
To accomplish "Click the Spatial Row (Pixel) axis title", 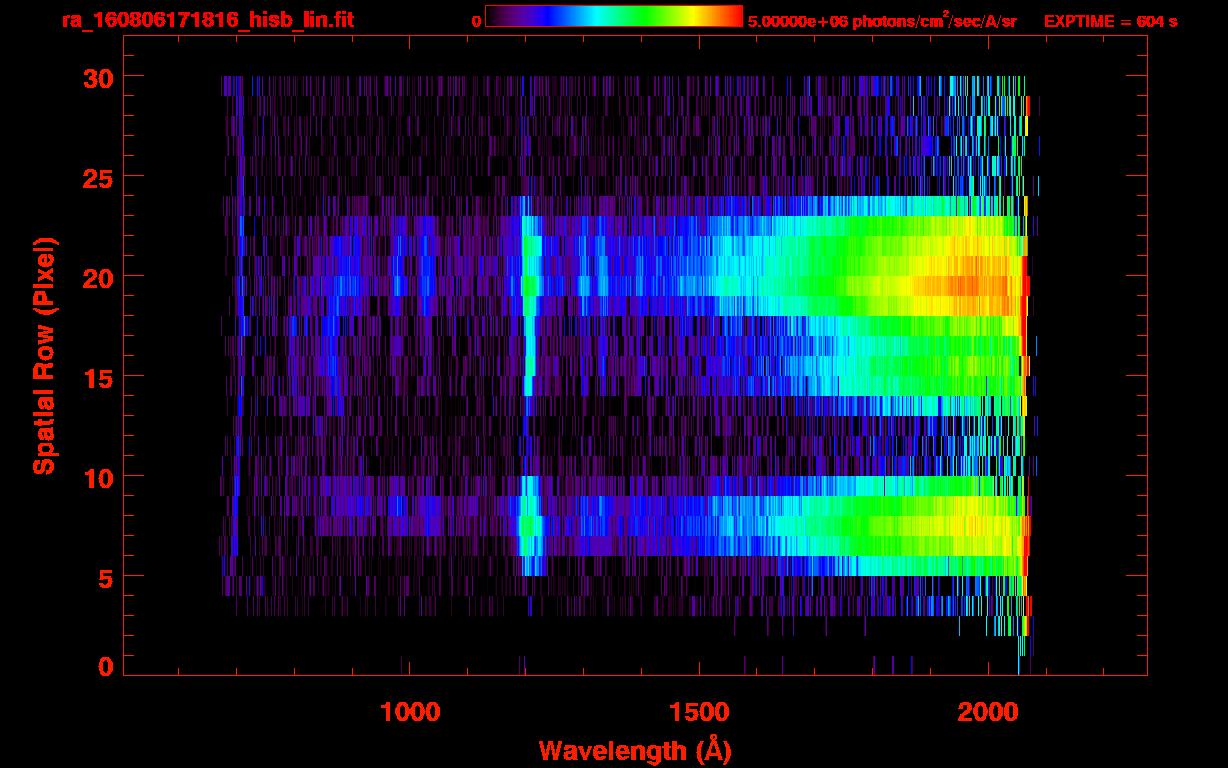I will coord(45,356).
